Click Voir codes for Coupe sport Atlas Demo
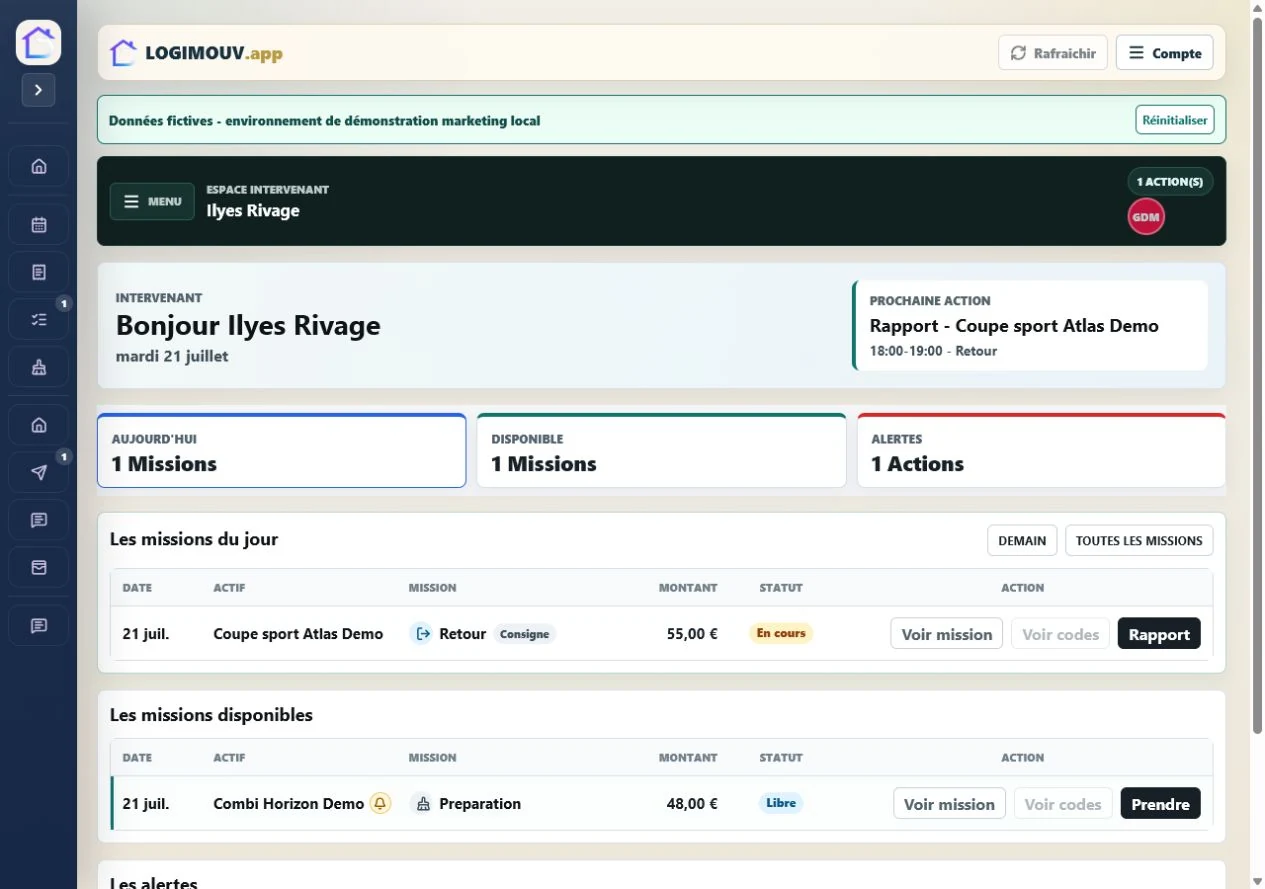The height and width of the screenshot is (889, 1265). point(1060,634)
